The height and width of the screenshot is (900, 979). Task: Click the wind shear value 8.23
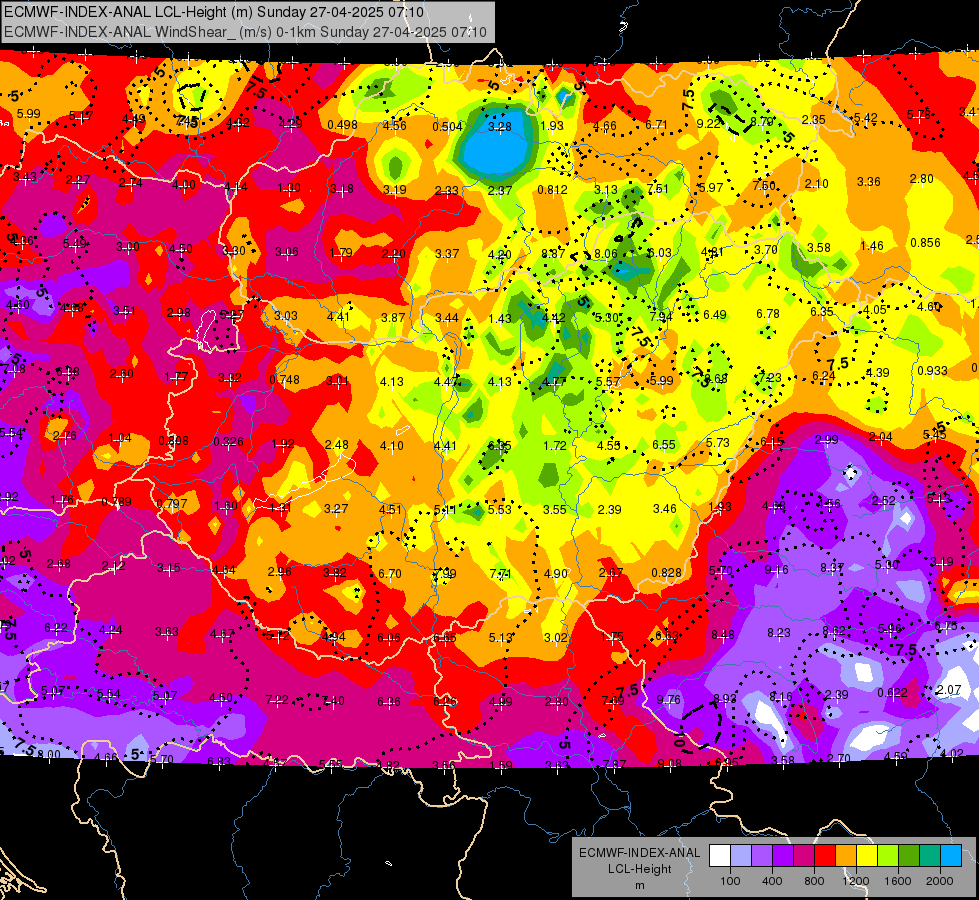[778, 633]
